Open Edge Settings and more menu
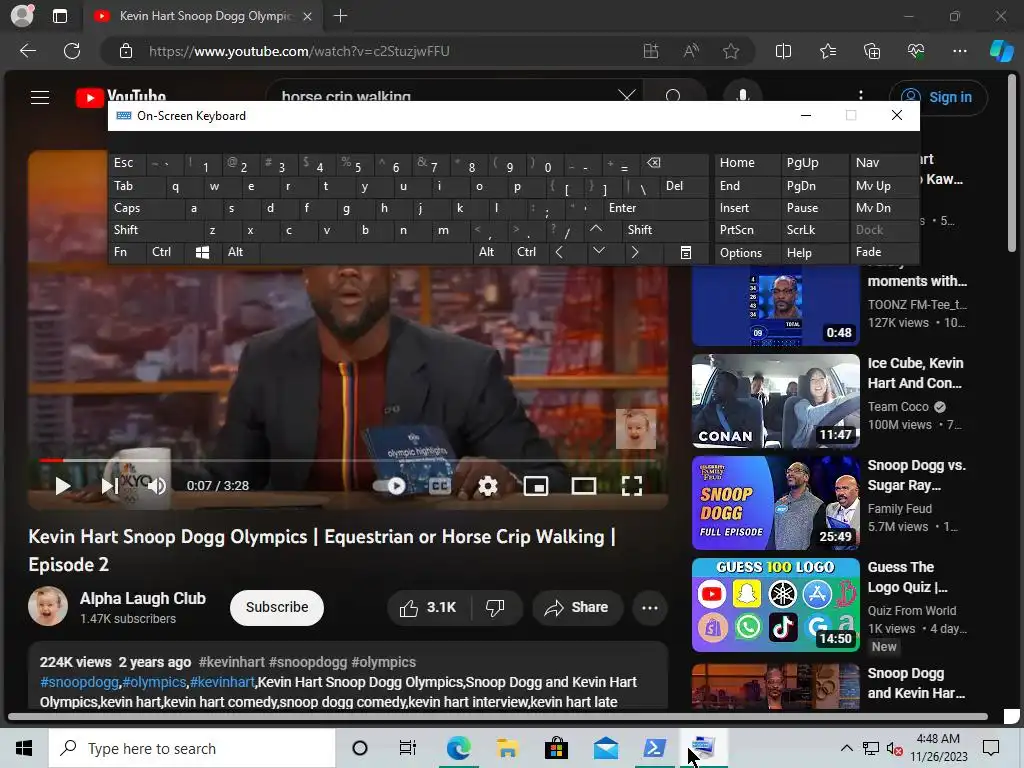Screen dimensions: 1024x768 pos(959,51)
